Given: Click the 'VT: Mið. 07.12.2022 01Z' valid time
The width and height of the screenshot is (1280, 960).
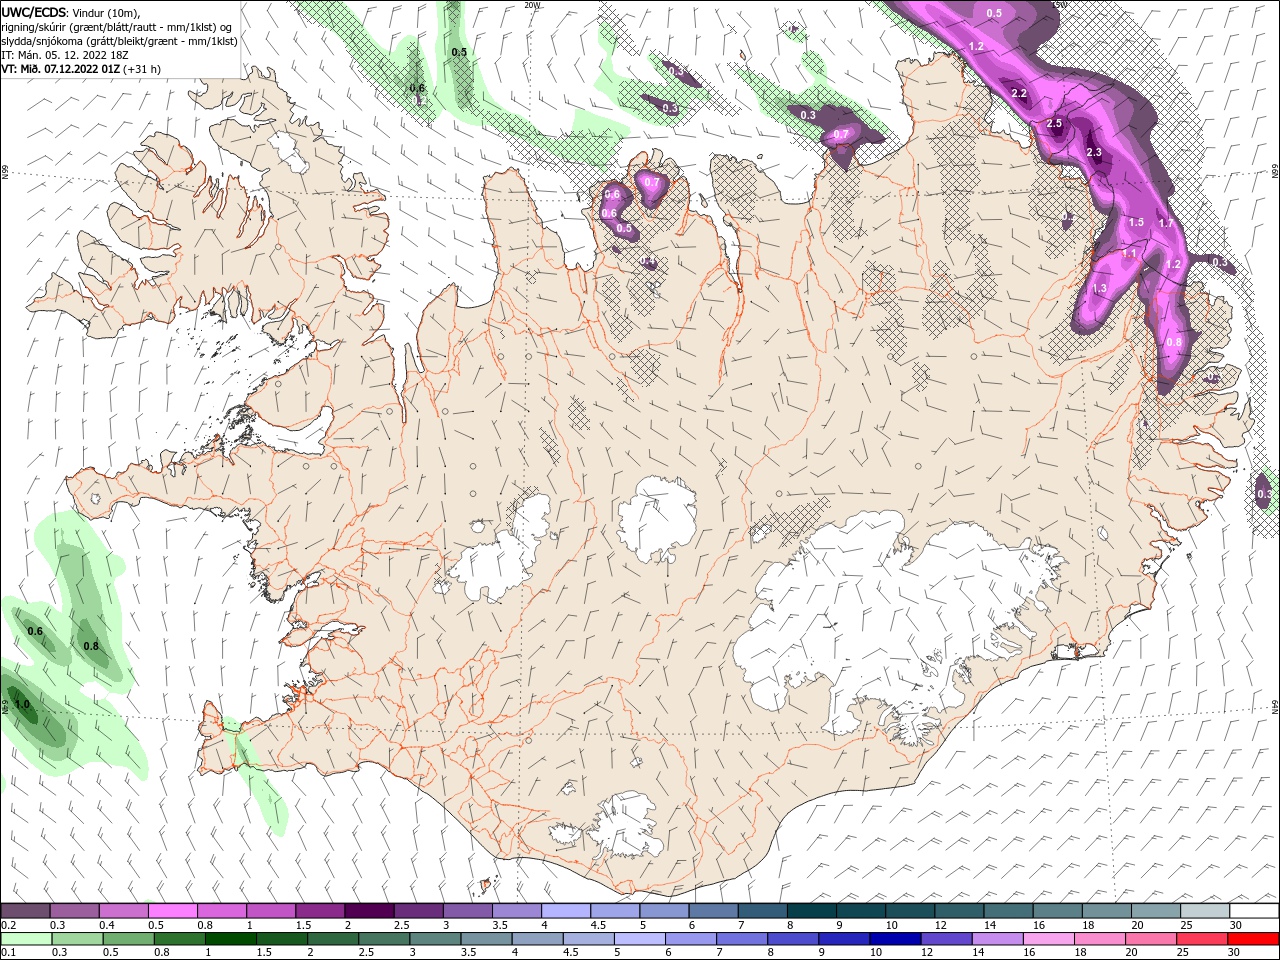Looking at the screenshot, I should (60, 69).
